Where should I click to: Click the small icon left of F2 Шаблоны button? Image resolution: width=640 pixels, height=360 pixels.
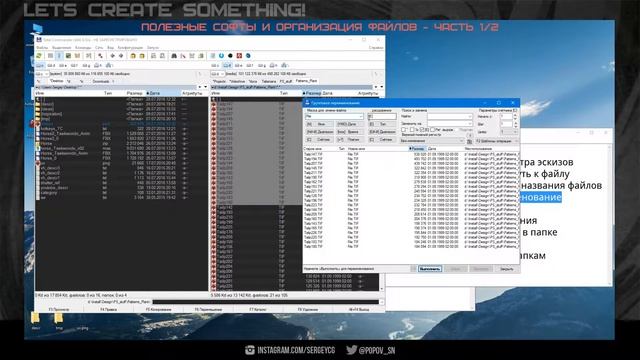coord(470,141)
